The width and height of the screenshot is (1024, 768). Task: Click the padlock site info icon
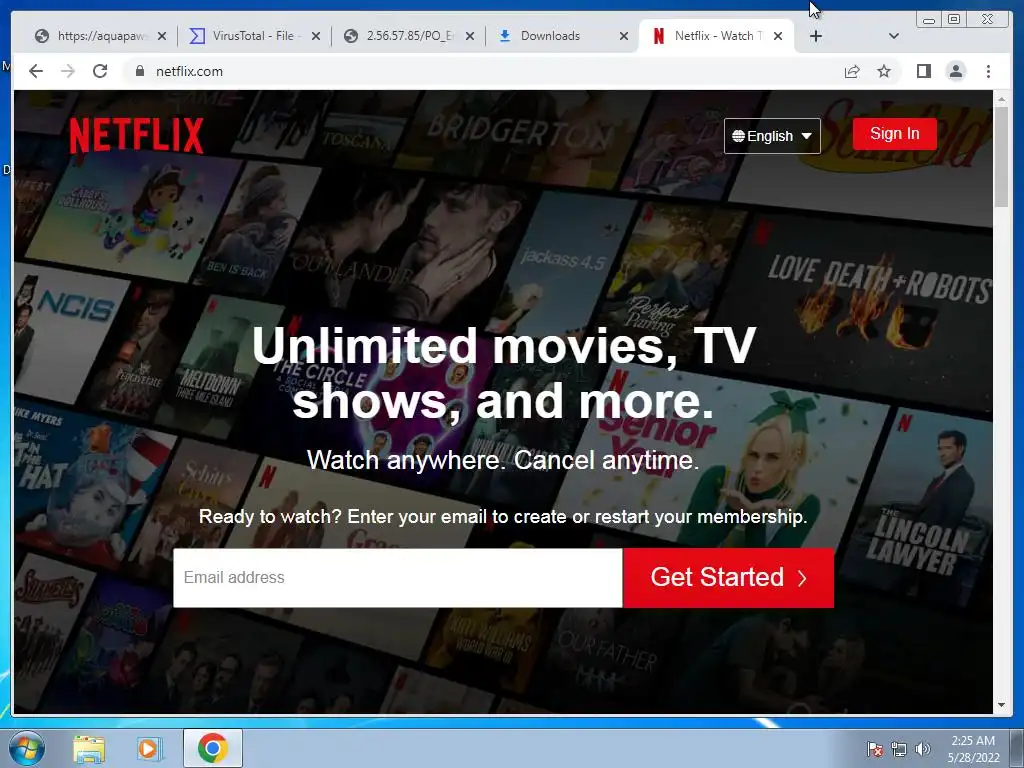(x=140, y=71)
